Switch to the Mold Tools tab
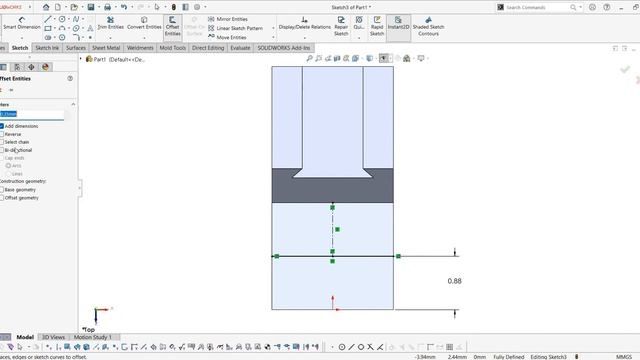640x360 pixels. click(x=173, y=48)
